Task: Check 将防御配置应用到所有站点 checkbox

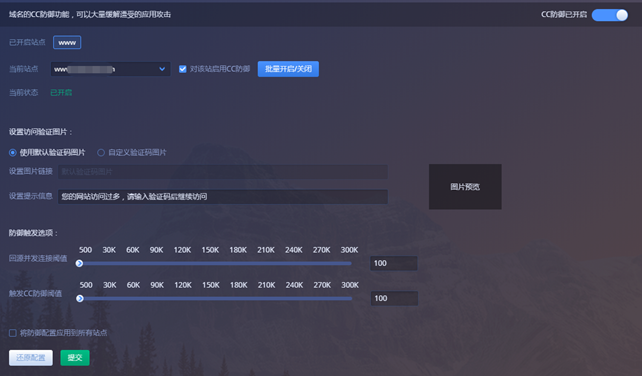Action: pos(13,333)
